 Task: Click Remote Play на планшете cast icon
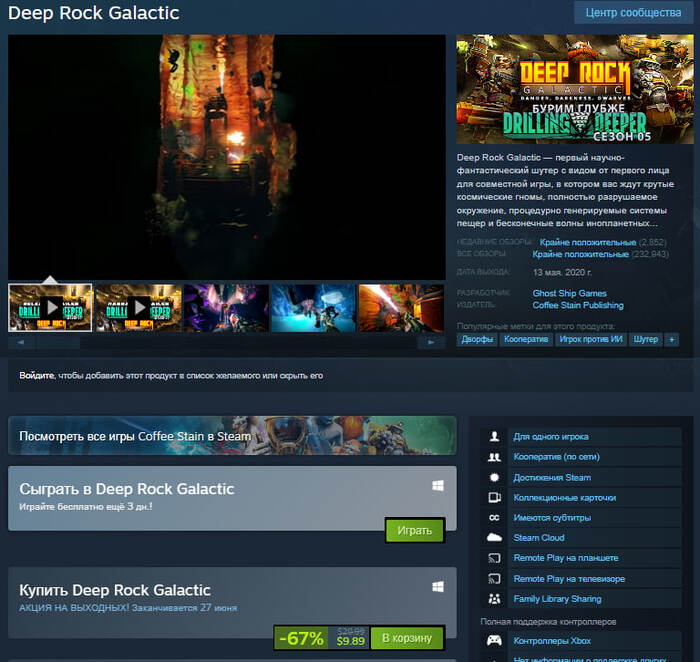point(494,558)
